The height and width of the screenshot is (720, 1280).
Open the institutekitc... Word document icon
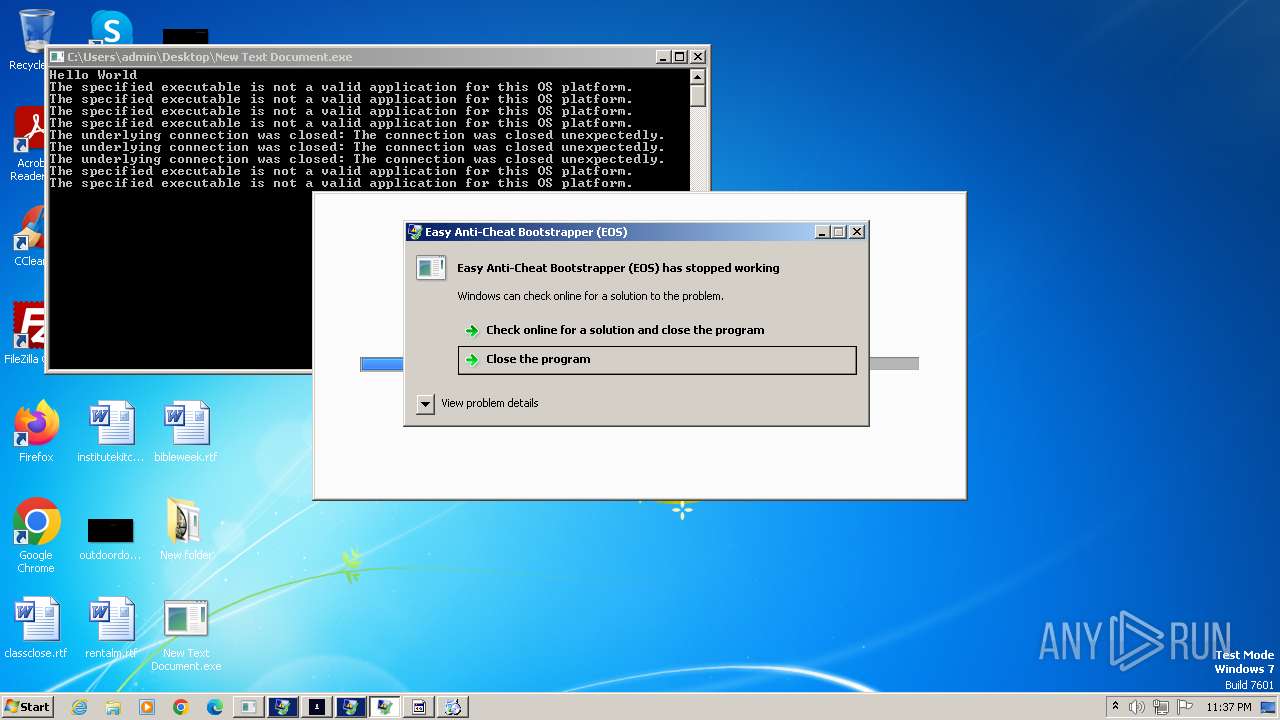click(111, 432)
